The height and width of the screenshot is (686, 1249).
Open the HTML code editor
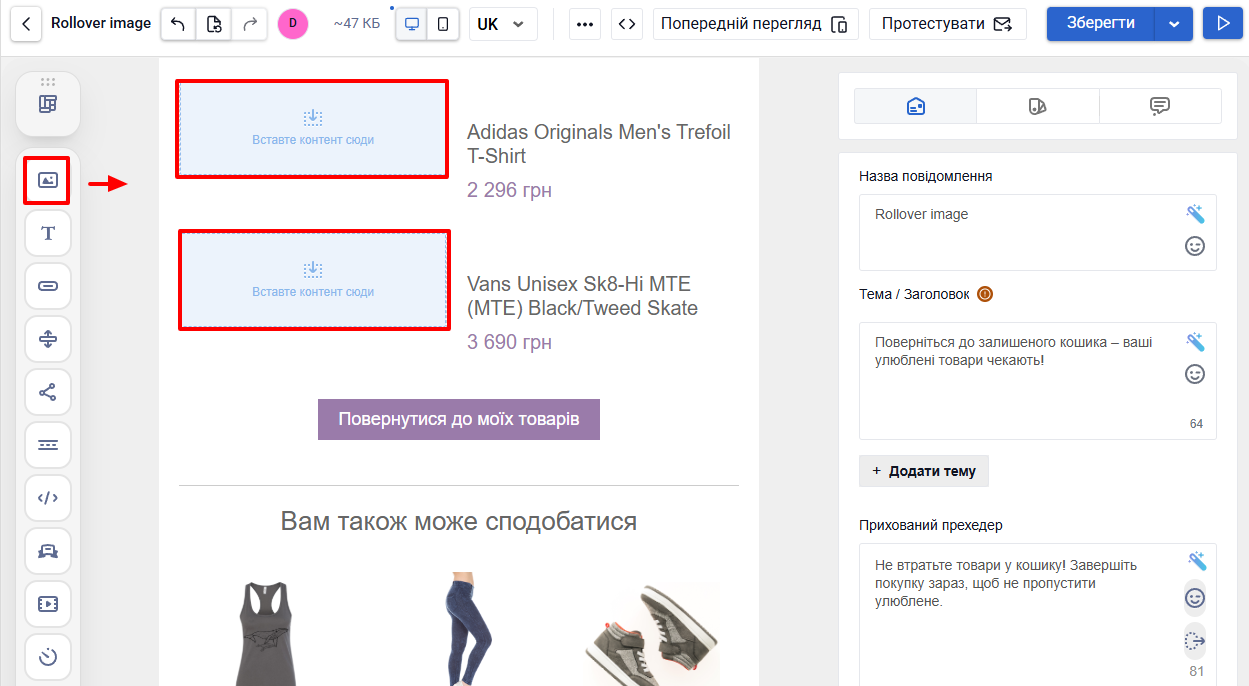tap(626, 24)
